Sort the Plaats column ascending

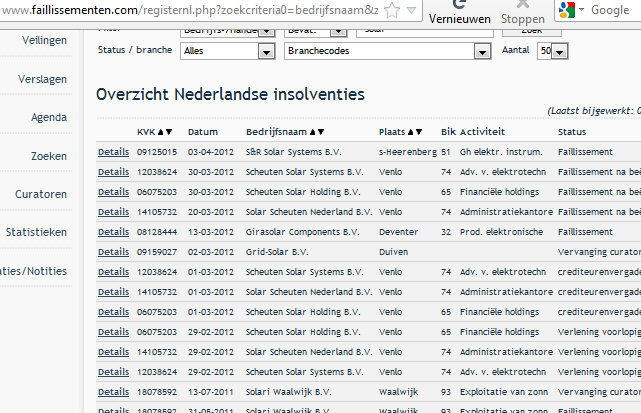pyautogui.click(x=410, y=132)
